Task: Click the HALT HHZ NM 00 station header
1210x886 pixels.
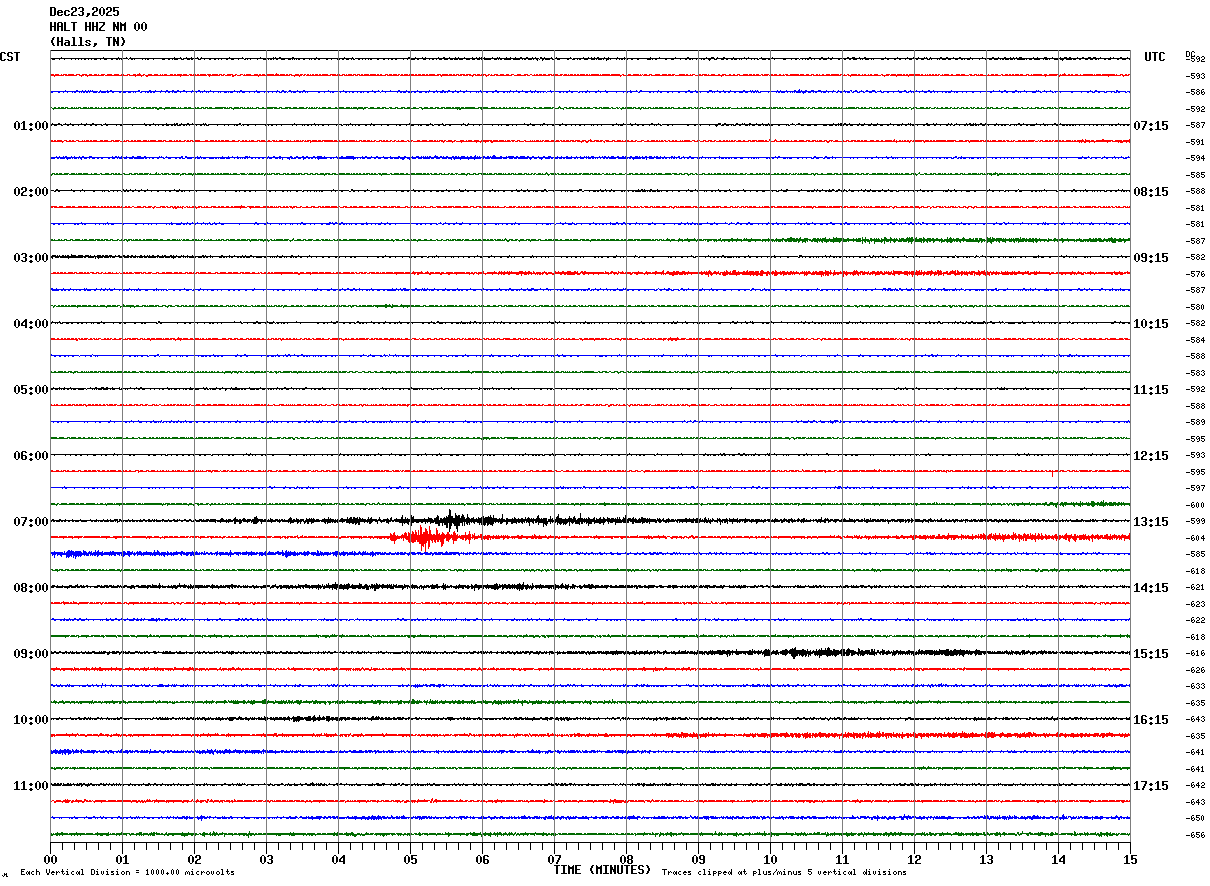Action: point(98,27)
